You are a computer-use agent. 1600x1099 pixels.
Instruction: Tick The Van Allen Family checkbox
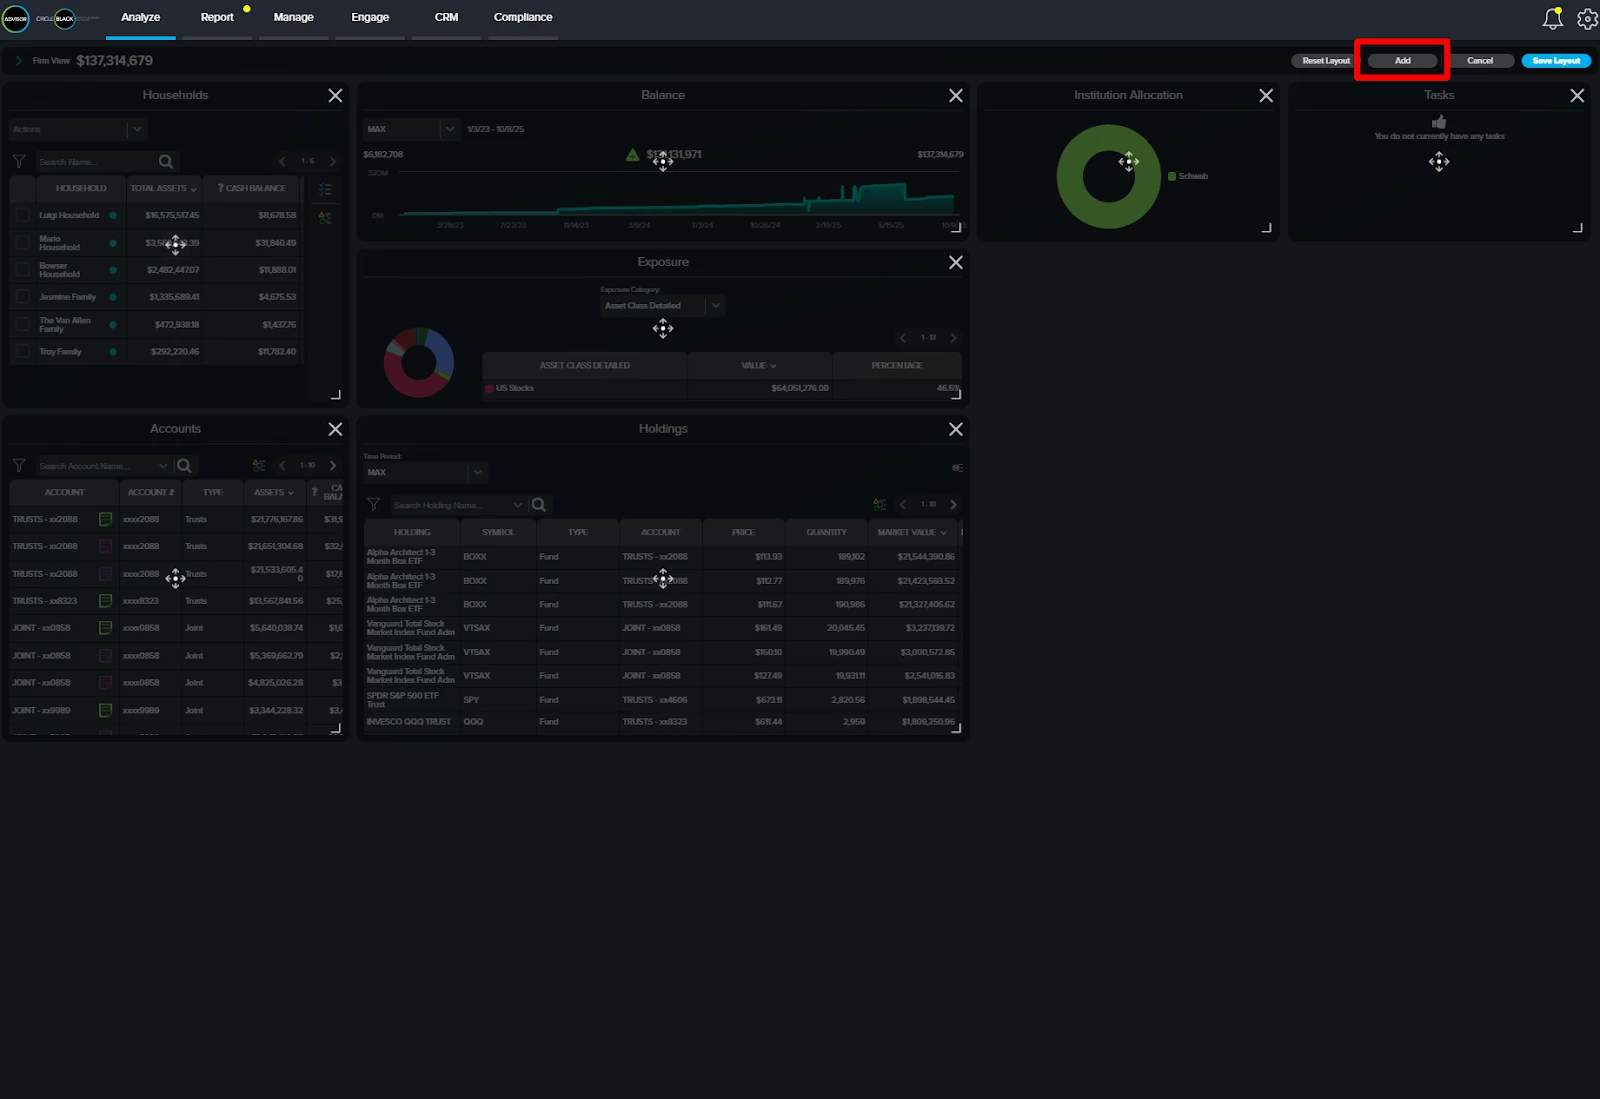pyautogui.click(x=22, y=325)
